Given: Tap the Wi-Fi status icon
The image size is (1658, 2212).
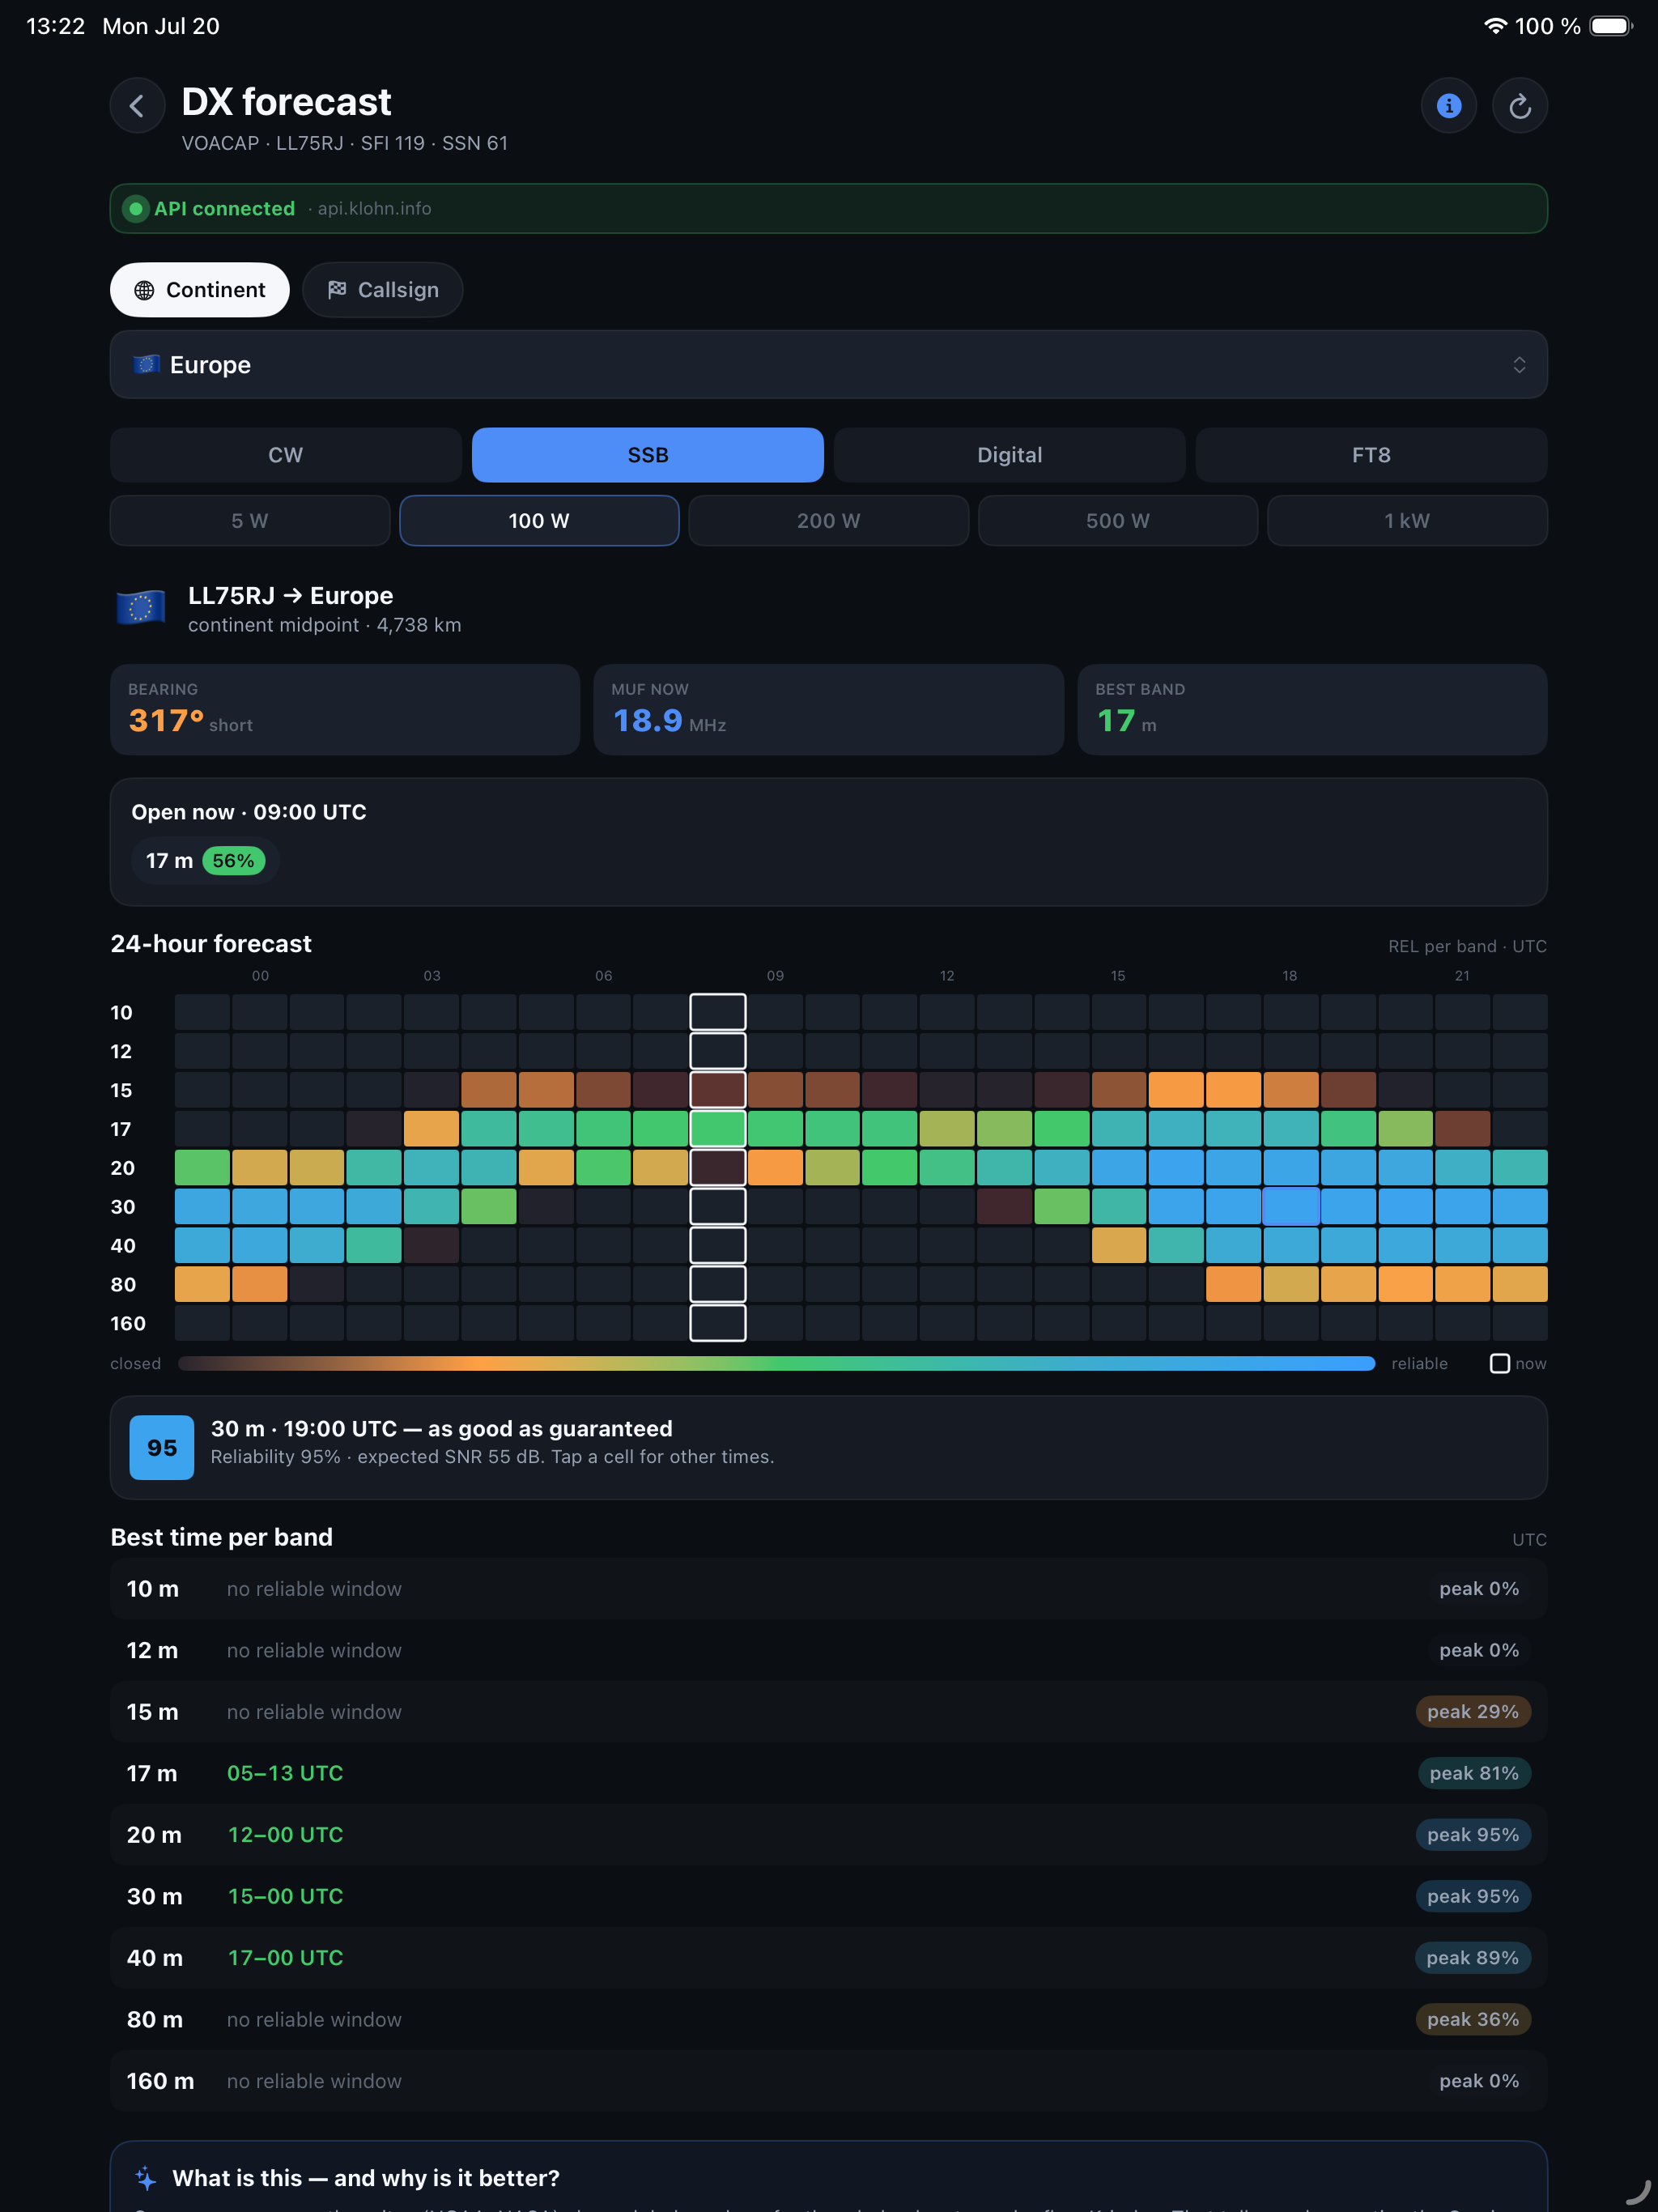Looking at the screenshot, I should tap(1495, 26).
